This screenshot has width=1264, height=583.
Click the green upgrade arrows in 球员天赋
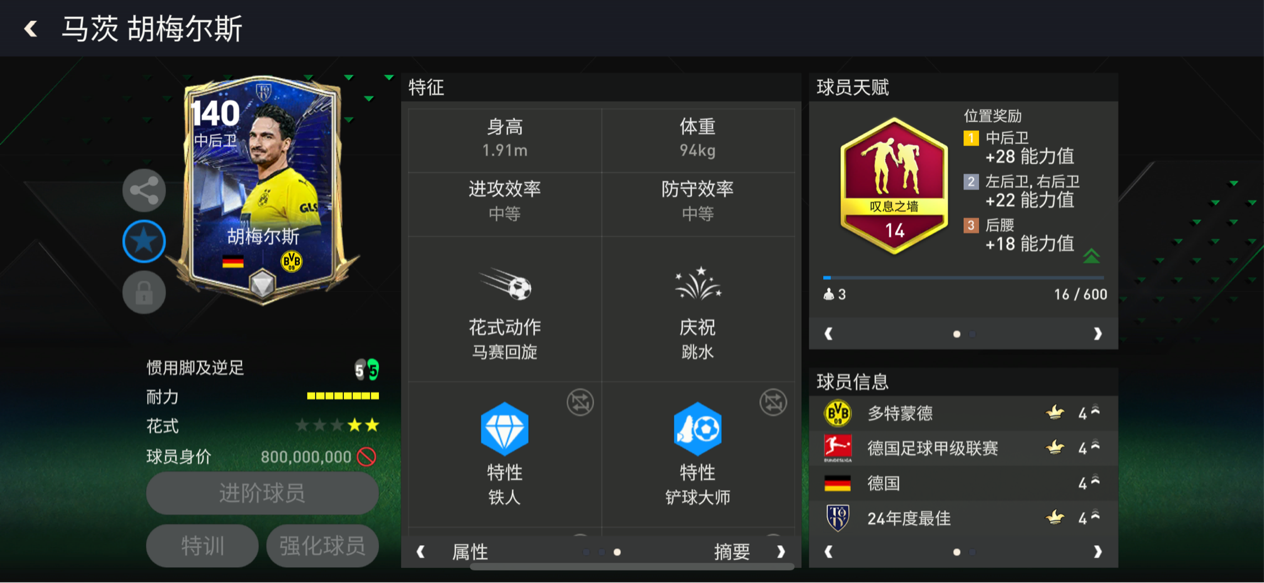1091,256
